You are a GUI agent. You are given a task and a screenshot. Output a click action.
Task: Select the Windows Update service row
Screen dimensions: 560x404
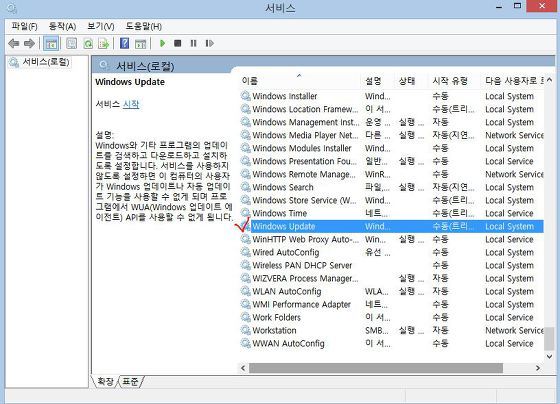pos(392,226)
